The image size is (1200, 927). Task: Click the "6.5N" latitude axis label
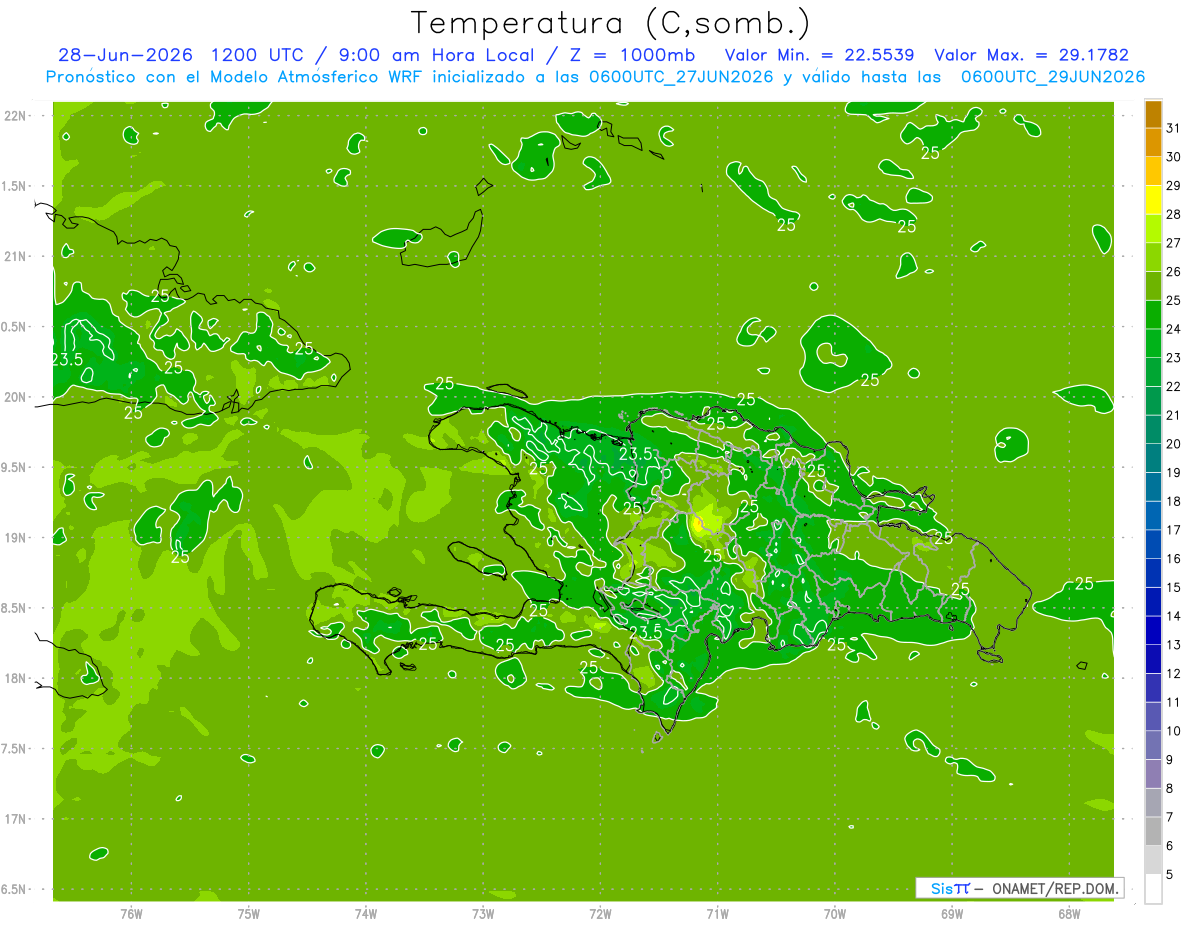coord(15,889)
